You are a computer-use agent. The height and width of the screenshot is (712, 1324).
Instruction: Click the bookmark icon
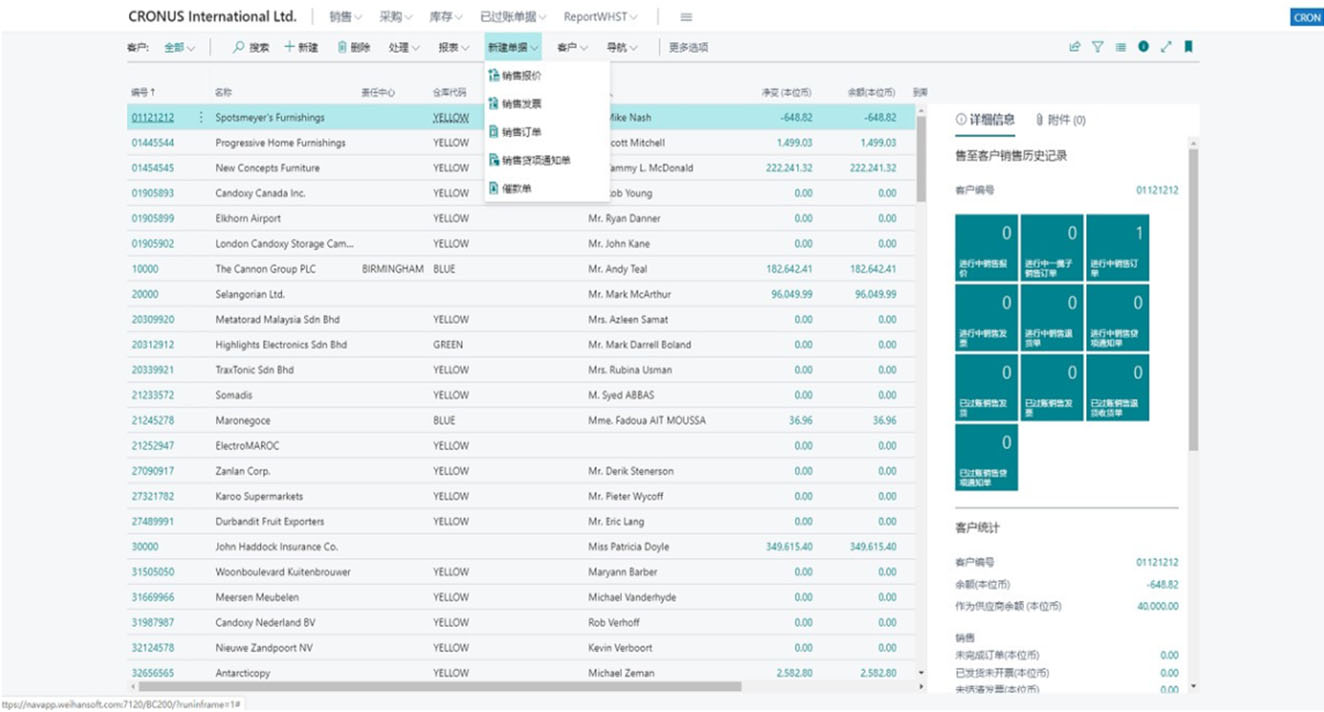tap(1188, 47)
